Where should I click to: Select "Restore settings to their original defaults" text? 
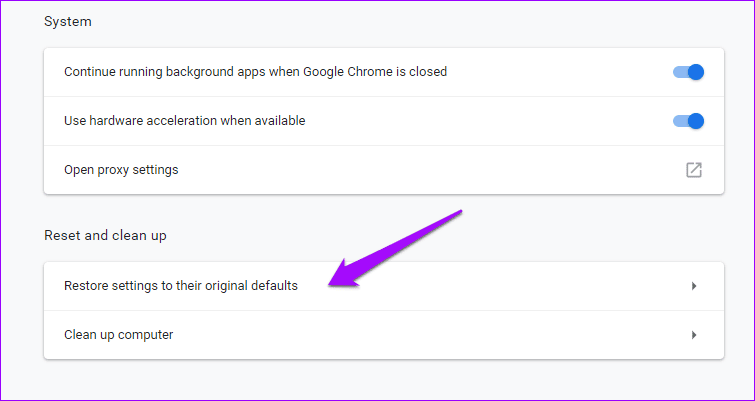181,286
